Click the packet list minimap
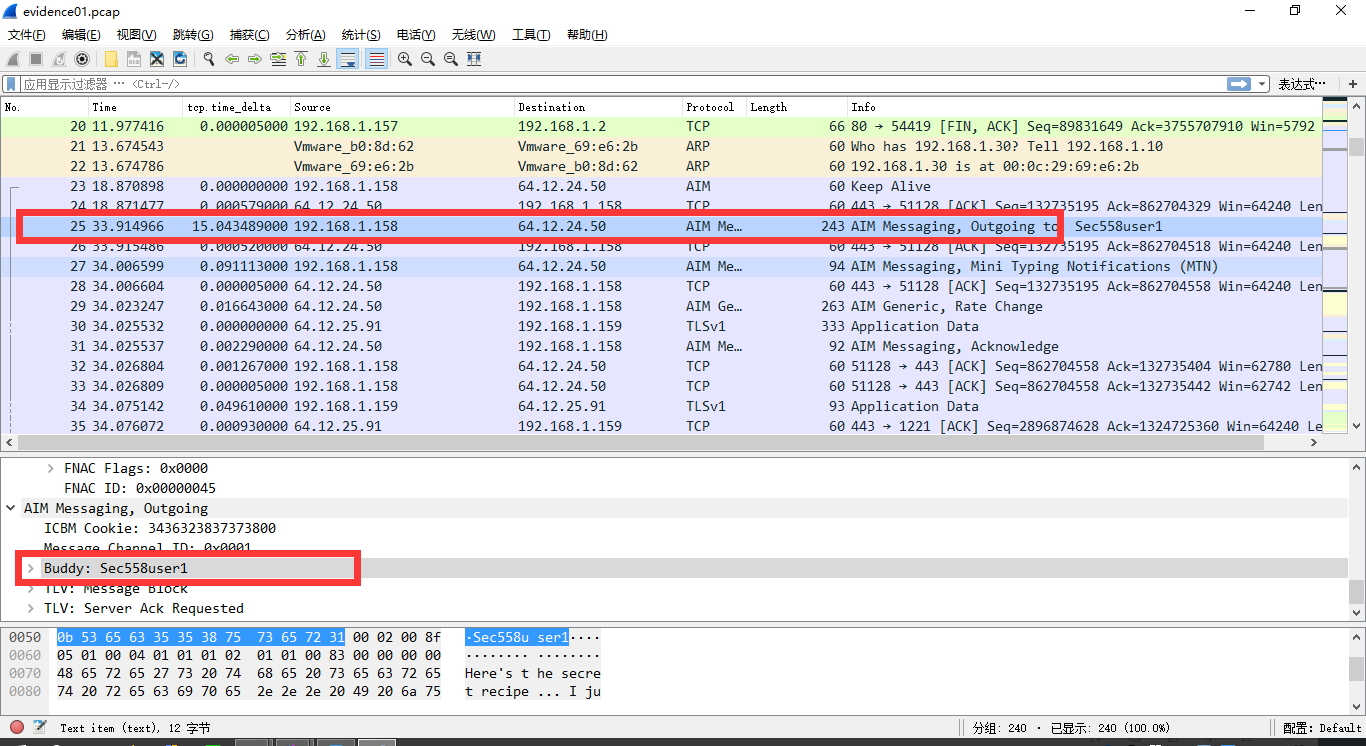Image resolution: width=1366 pixels, height=746 pixels. pos(1334,265)
